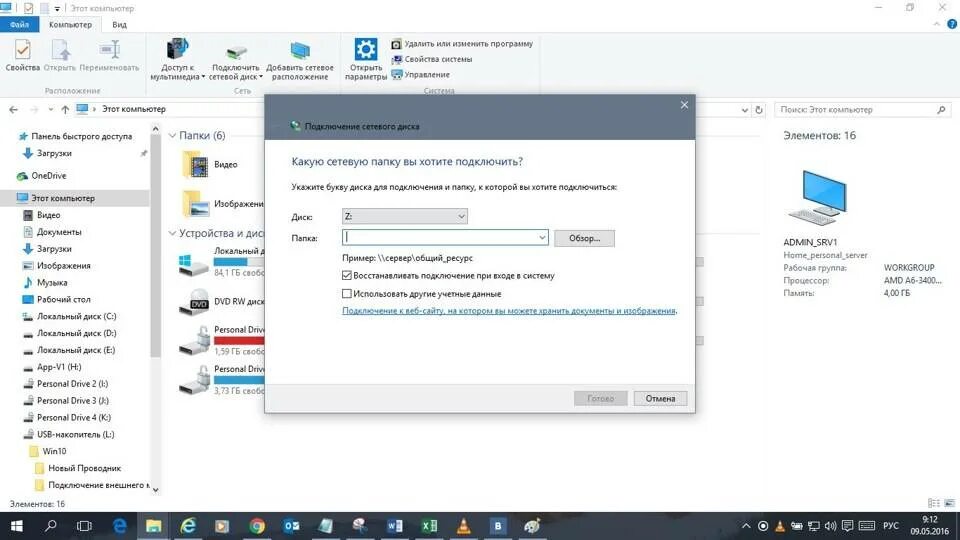
Task: Switch to large icons view button
Action: coord(949,503)
